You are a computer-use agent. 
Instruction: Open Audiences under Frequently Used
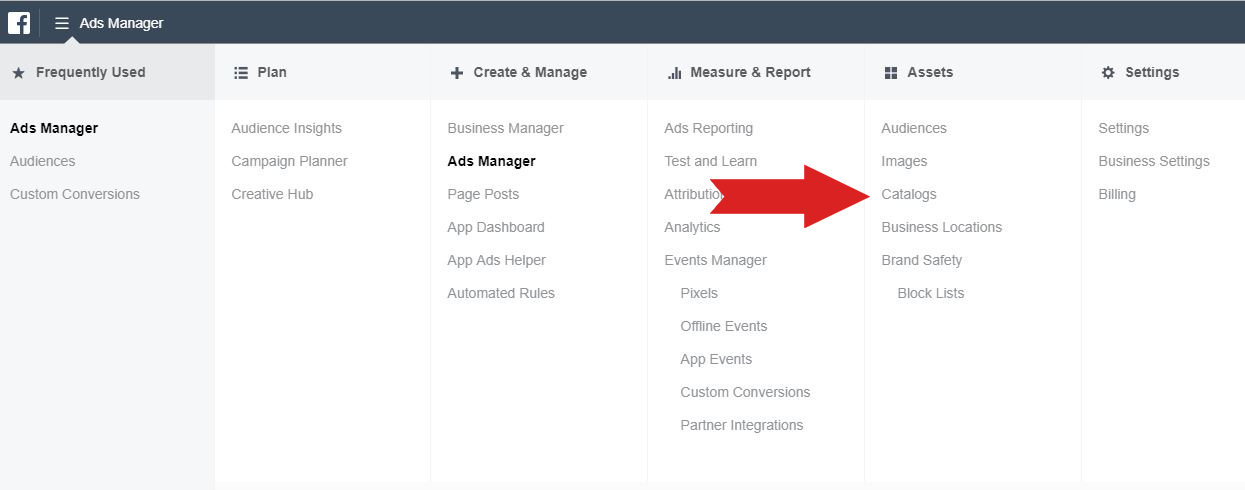click(43, 161)
